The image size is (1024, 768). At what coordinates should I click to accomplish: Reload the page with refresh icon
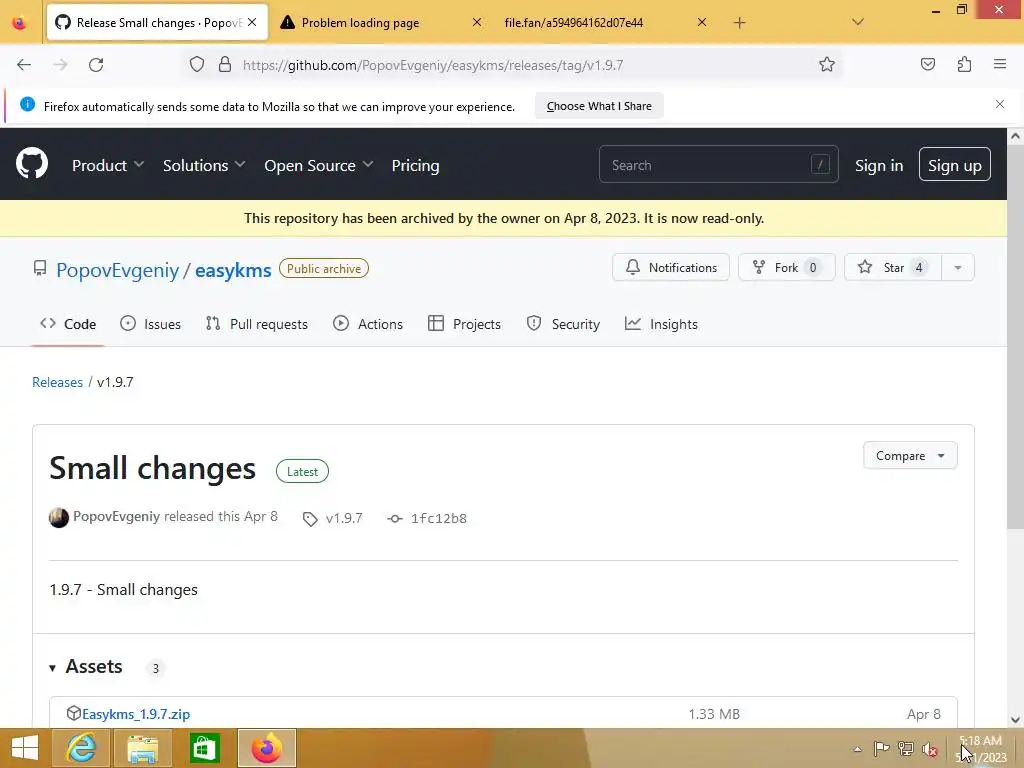tap(96, 65)
